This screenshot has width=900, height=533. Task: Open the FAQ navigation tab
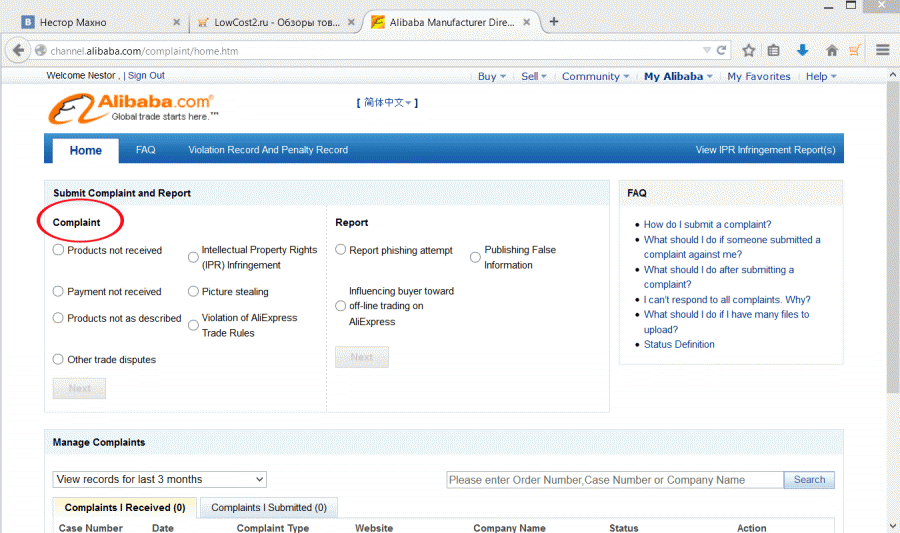146,150
